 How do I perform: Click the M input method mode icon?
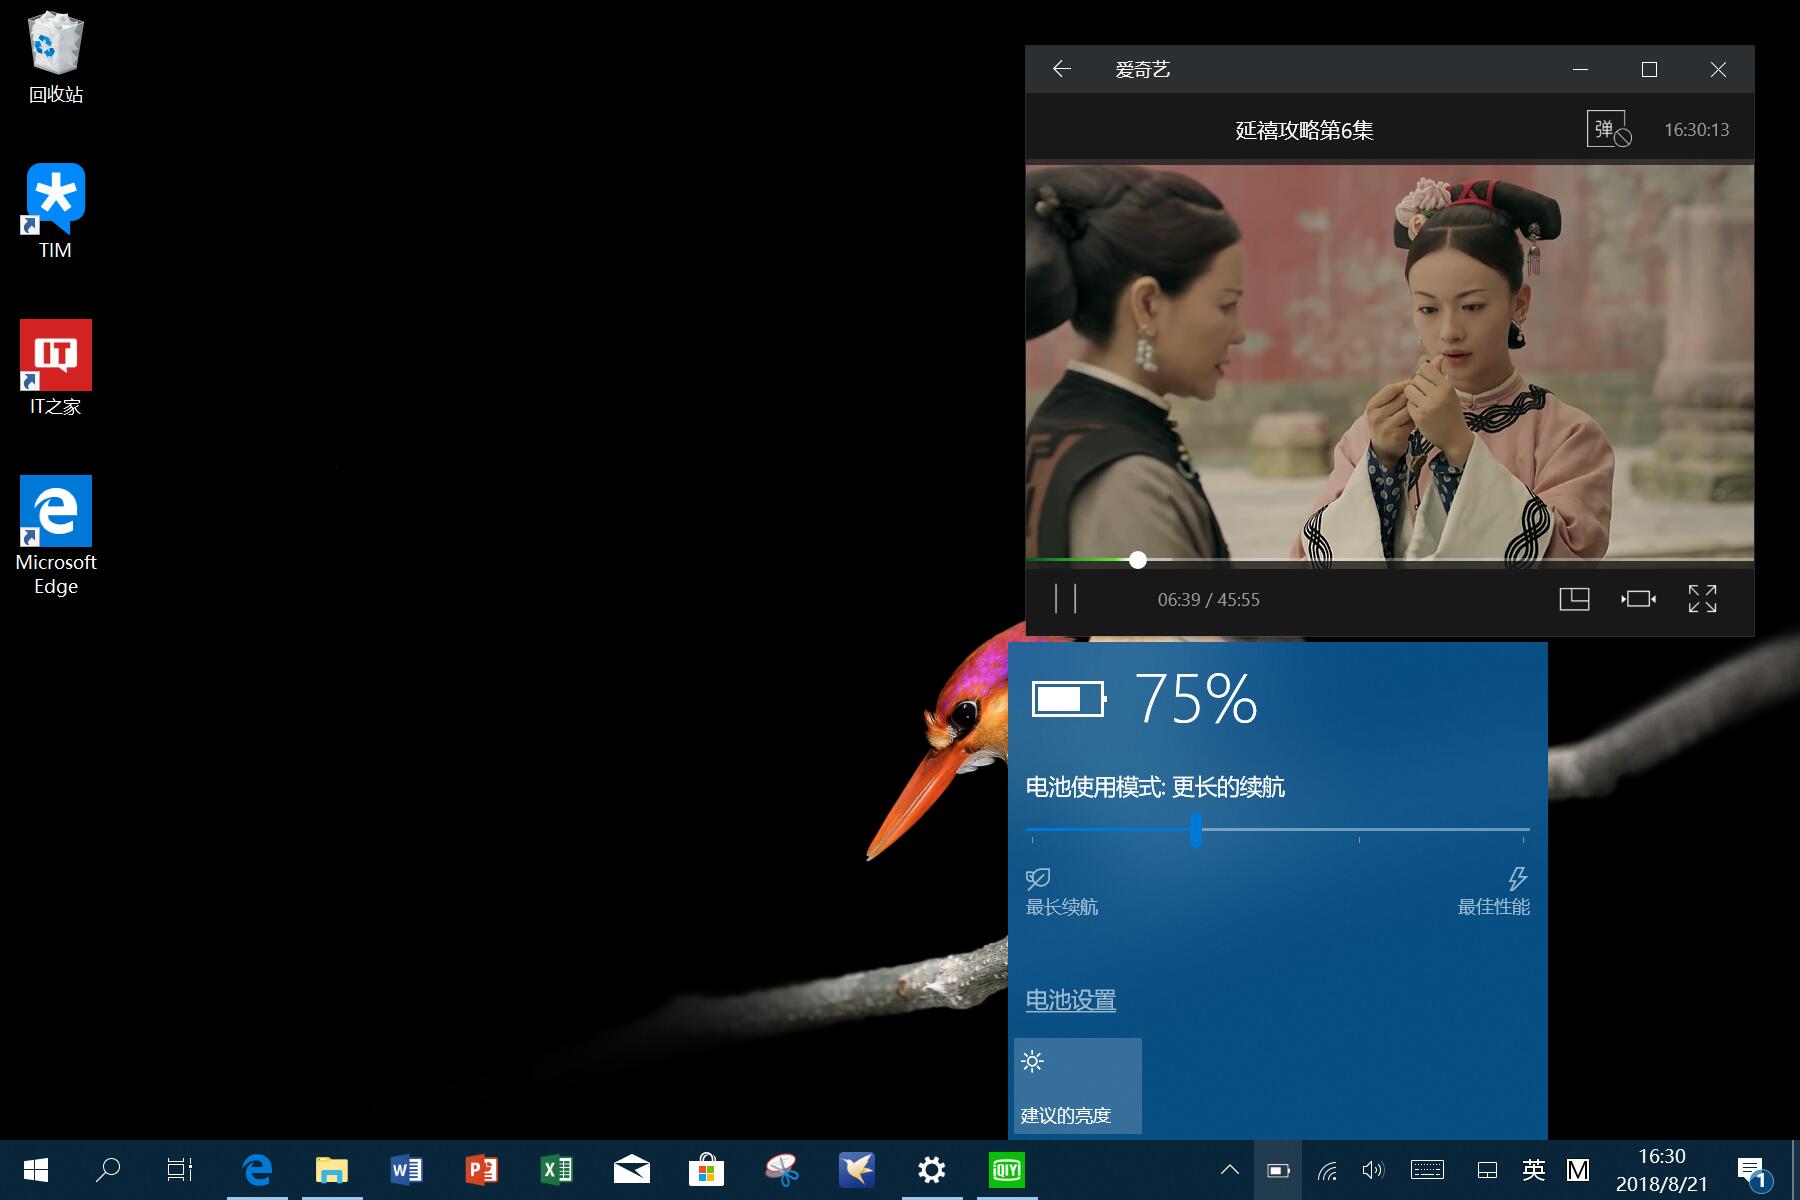1578,1170
